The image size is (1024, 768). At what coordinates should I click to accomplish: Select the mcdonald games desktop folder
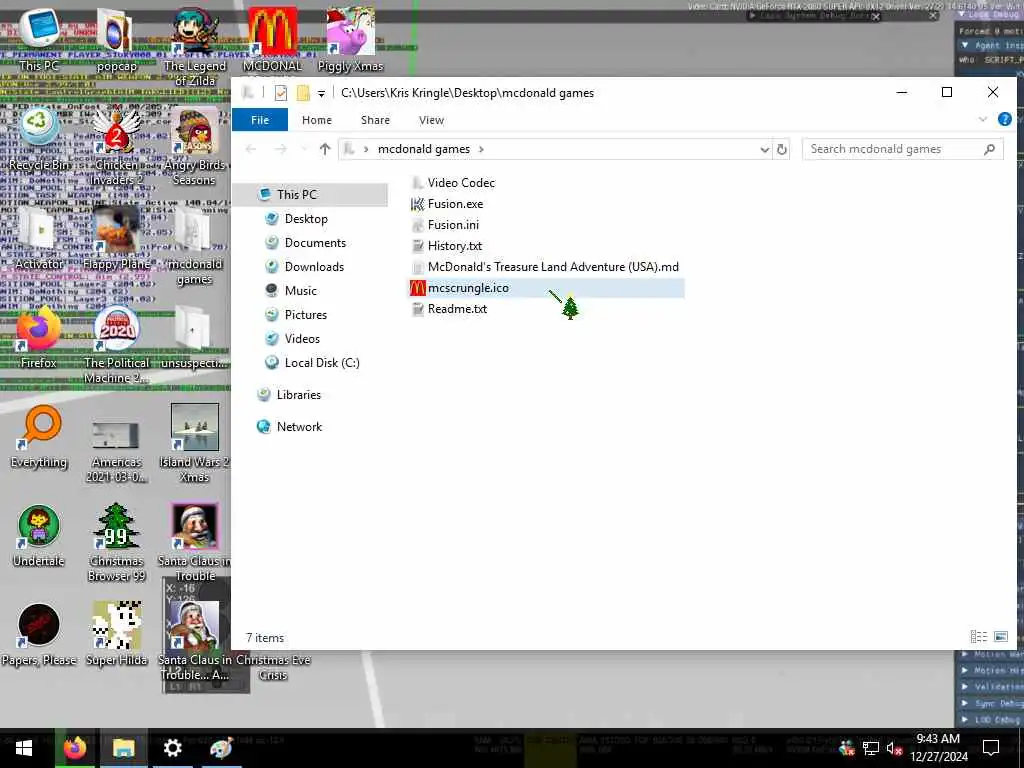(194, 246)
